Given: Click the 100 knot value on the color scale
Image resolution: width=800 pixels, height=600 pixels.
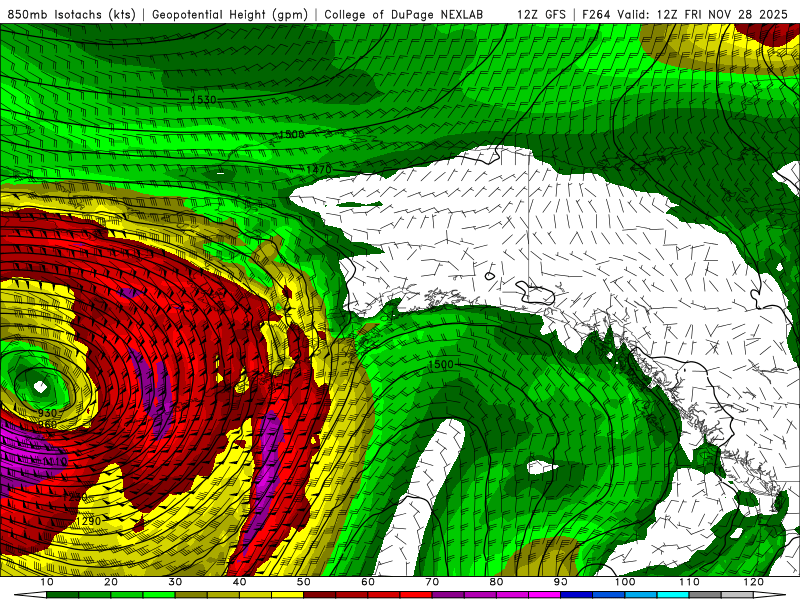Looking at the screenshot, I should [x=624, y=582].
